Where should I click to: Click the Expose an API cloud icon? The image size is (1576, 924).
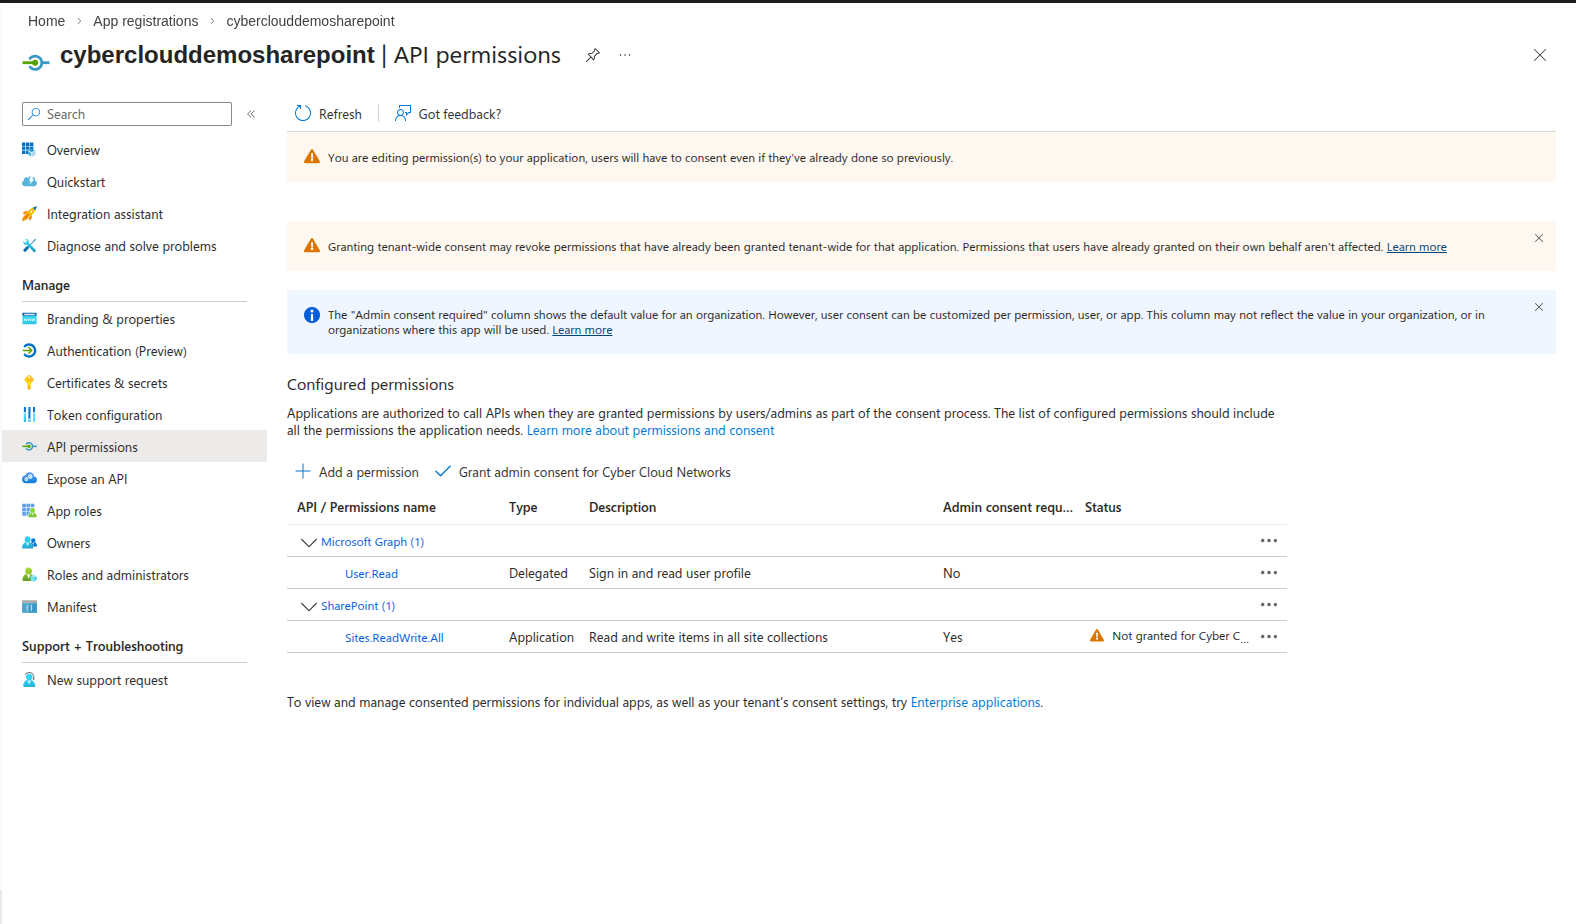(29, 479)
